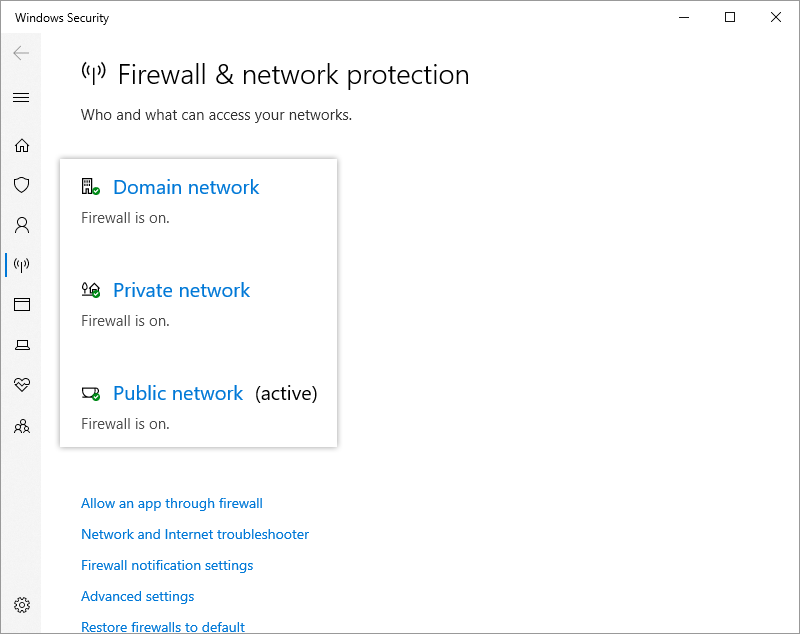Open Firewall notification settings
800x634 pixels.
[x=167, y=565]
